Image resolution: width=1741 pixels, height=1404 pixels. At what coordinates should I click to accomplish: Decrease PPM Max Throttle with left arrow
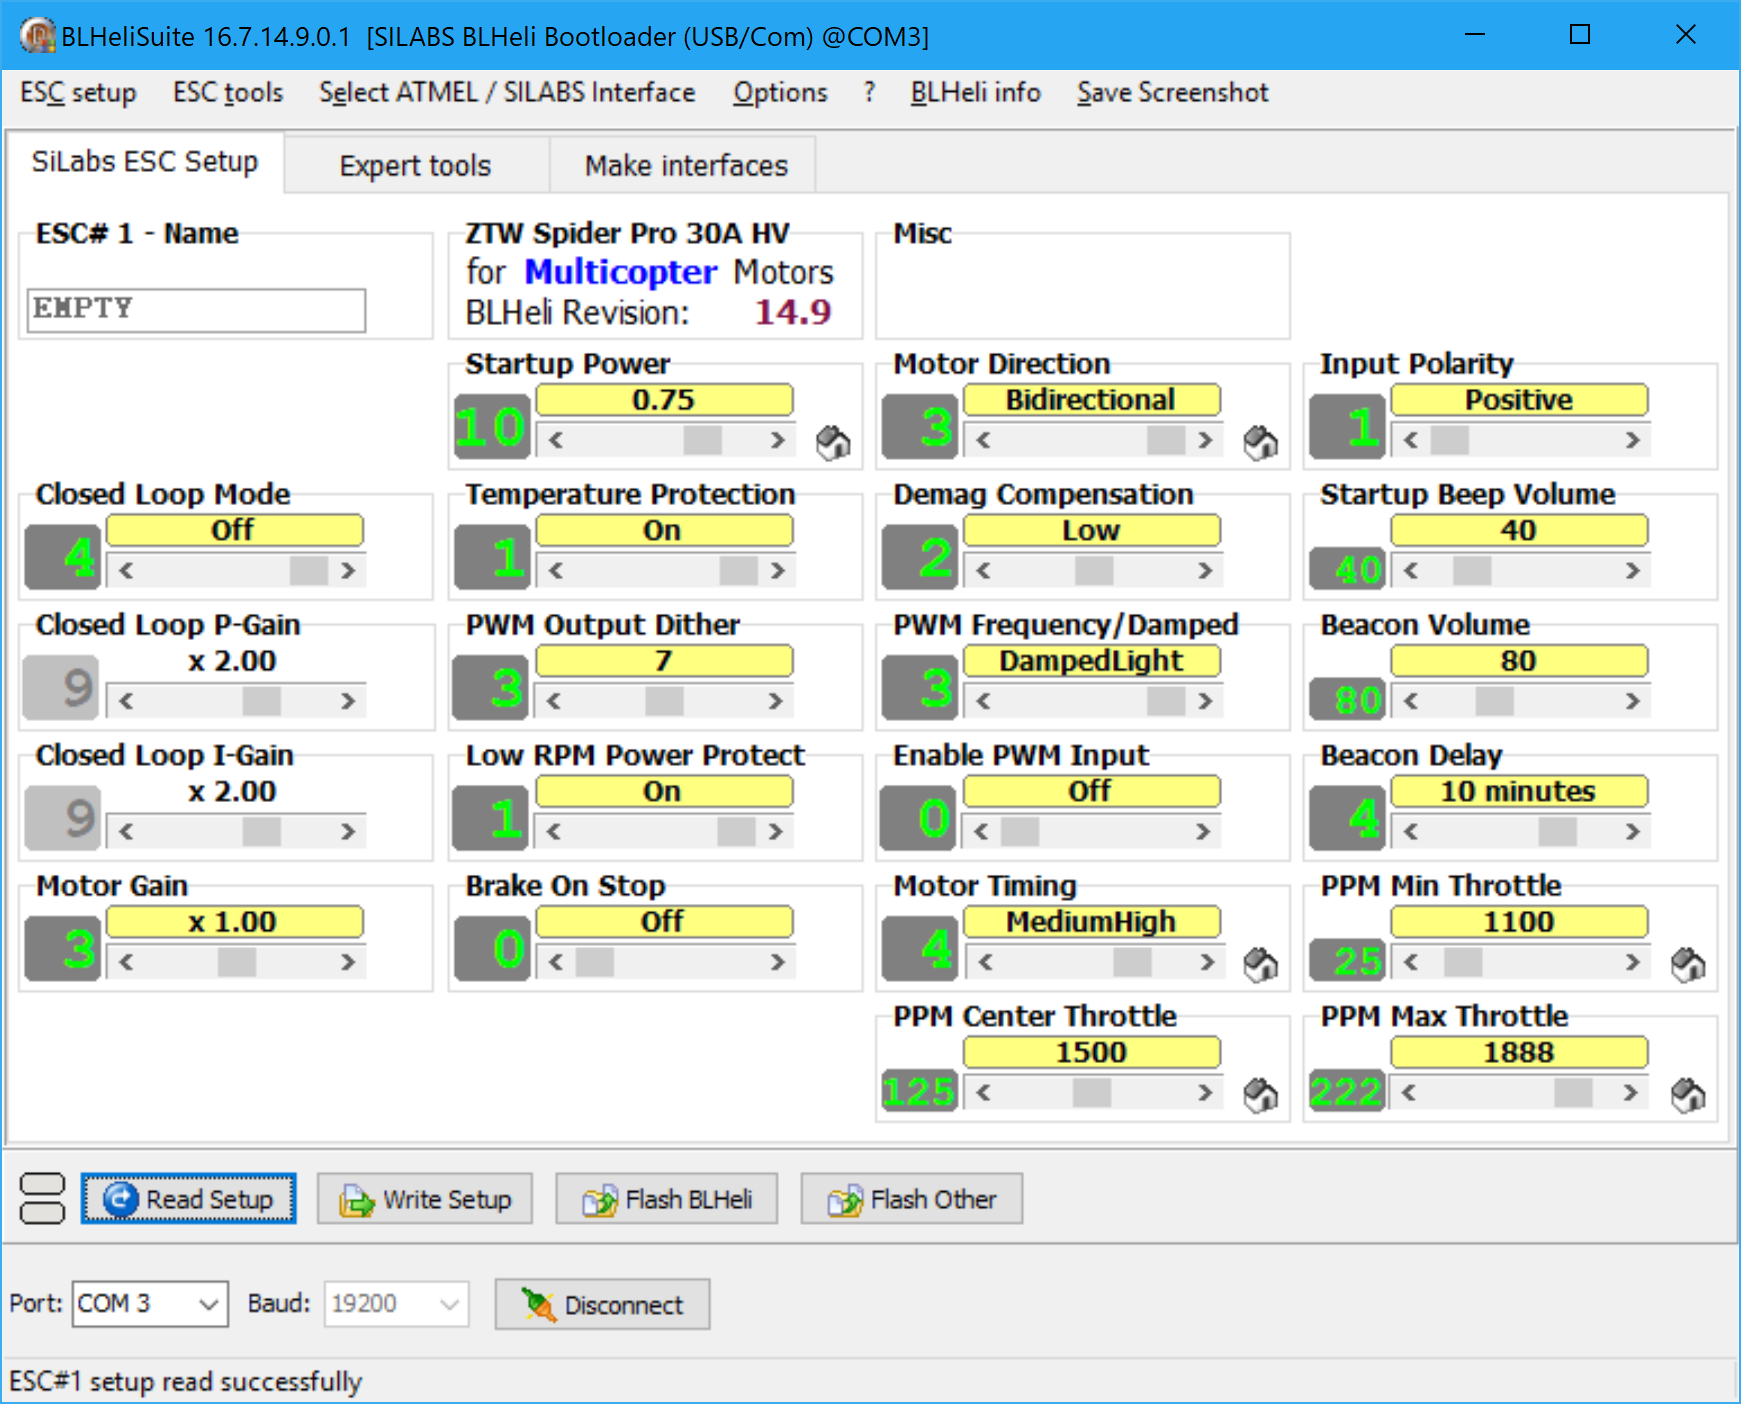point(1408,1093)
